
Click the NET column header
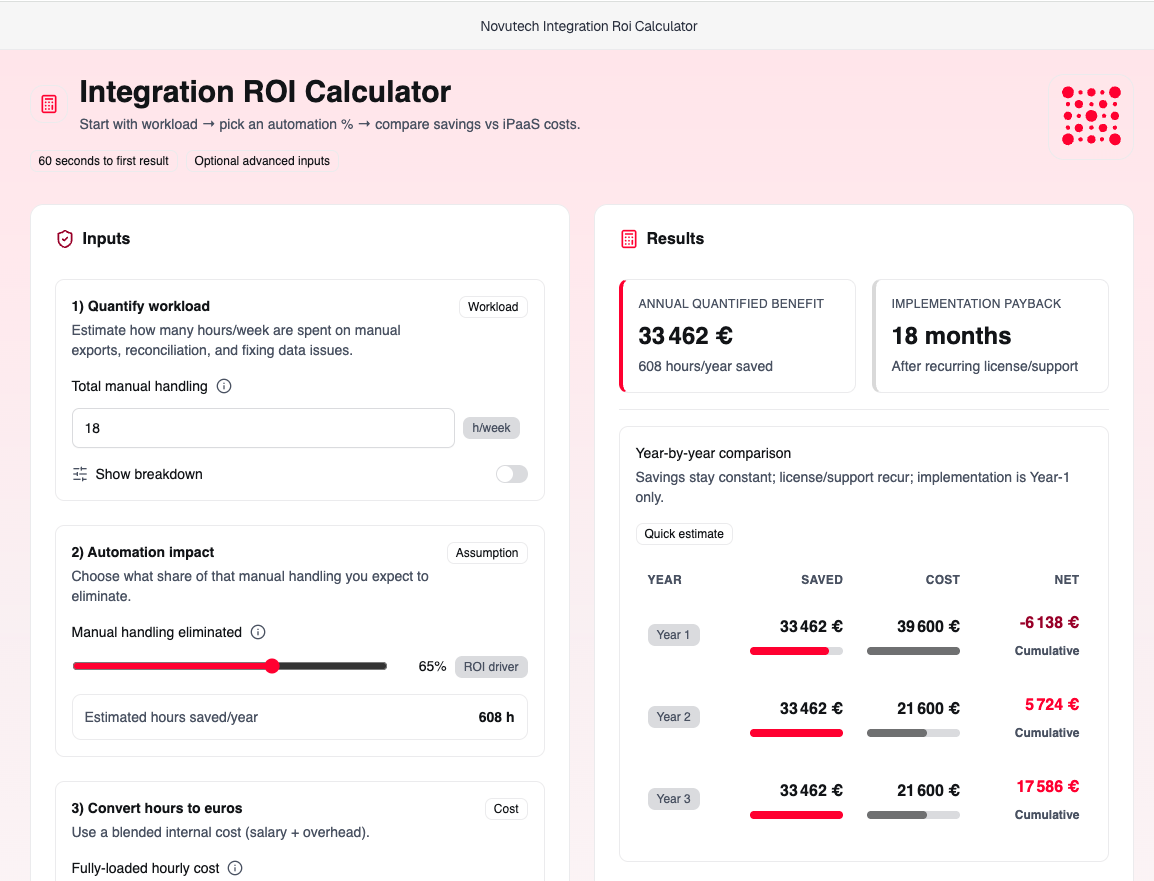pos(1066,580)
